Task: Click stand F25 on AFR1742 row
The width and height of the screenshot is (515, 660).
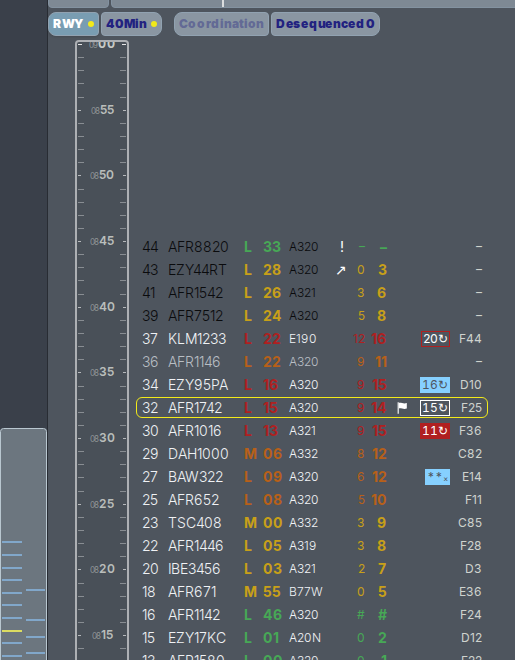Action: 471,408
